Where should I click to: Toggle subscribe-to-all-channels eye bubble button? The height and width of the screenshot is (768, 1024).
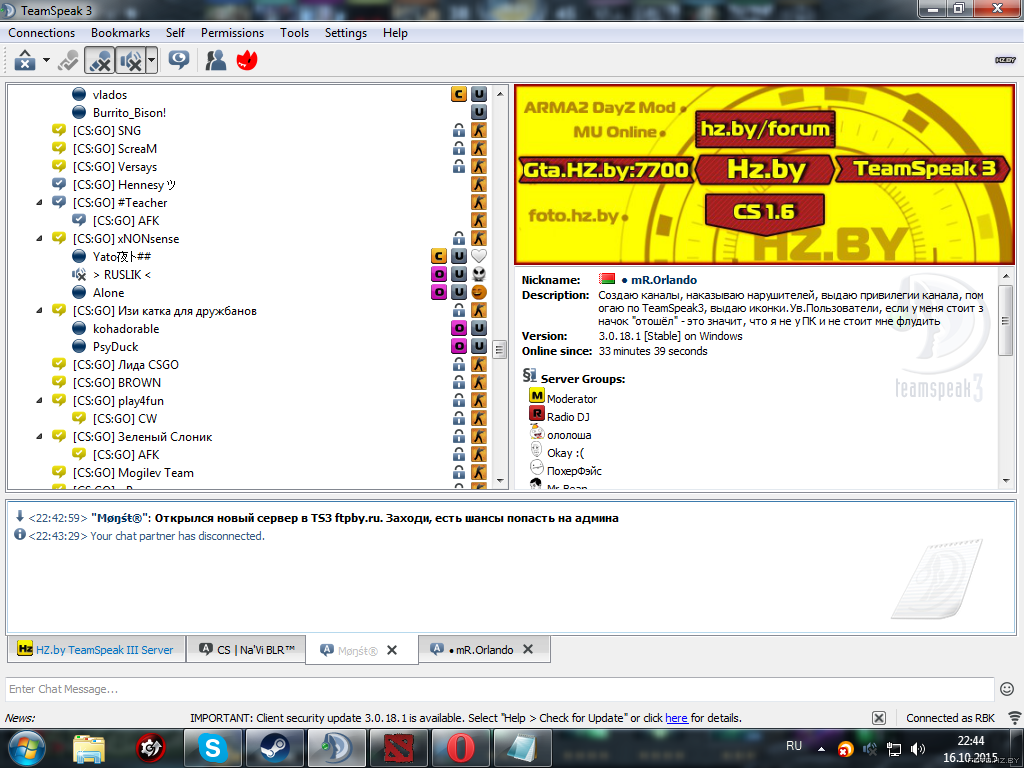tap(178, 61)
